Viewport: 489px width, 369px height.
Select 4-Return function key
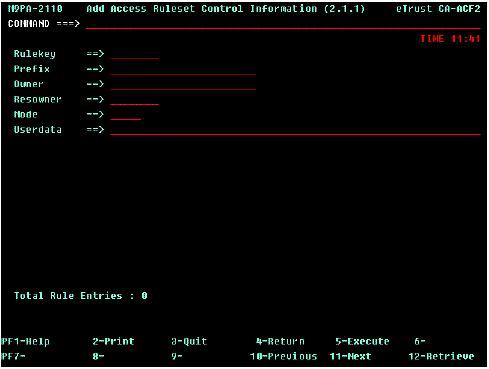(280, 341)
